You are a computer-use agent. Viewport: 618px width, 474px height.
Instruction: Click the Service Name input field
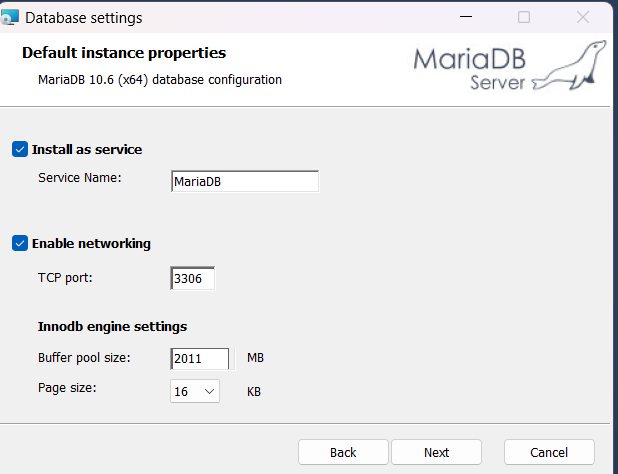tap(245, 181)
